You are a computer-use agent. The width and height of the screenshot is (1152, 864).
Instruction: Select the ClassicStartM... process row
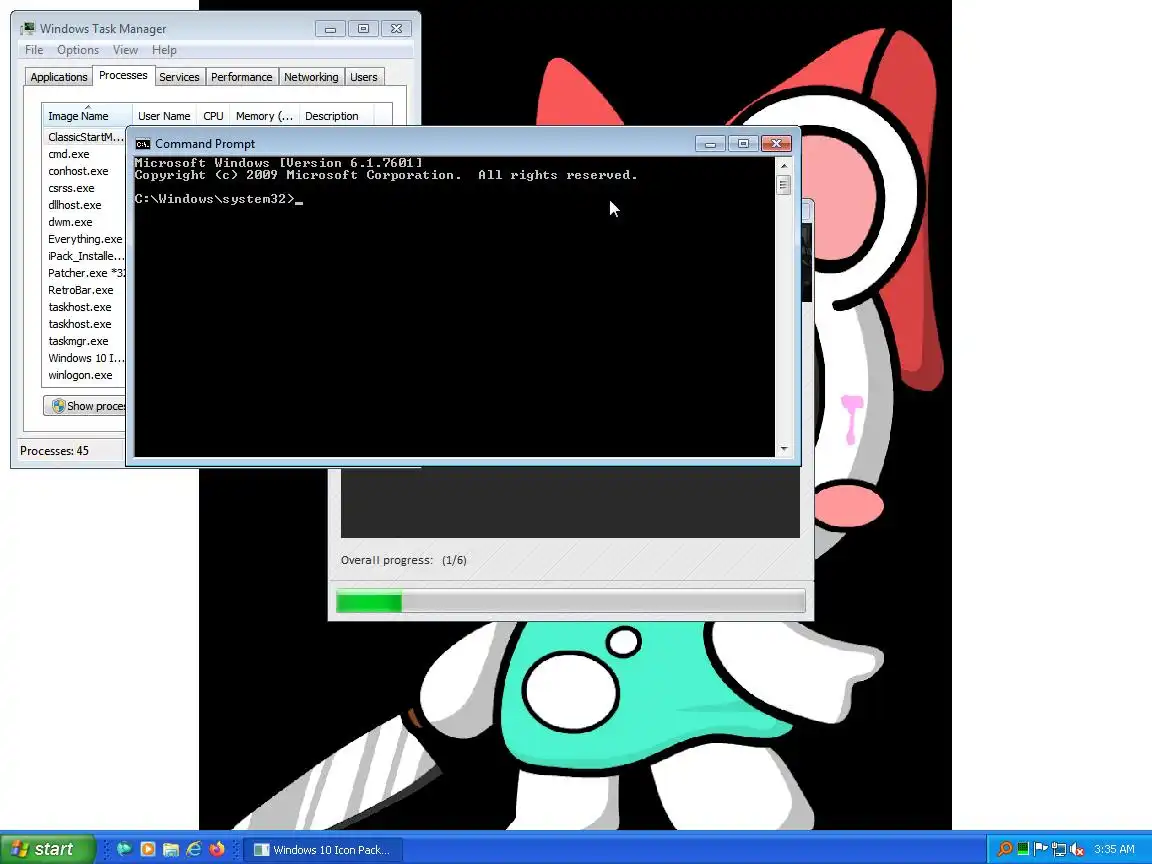(84, 137)
